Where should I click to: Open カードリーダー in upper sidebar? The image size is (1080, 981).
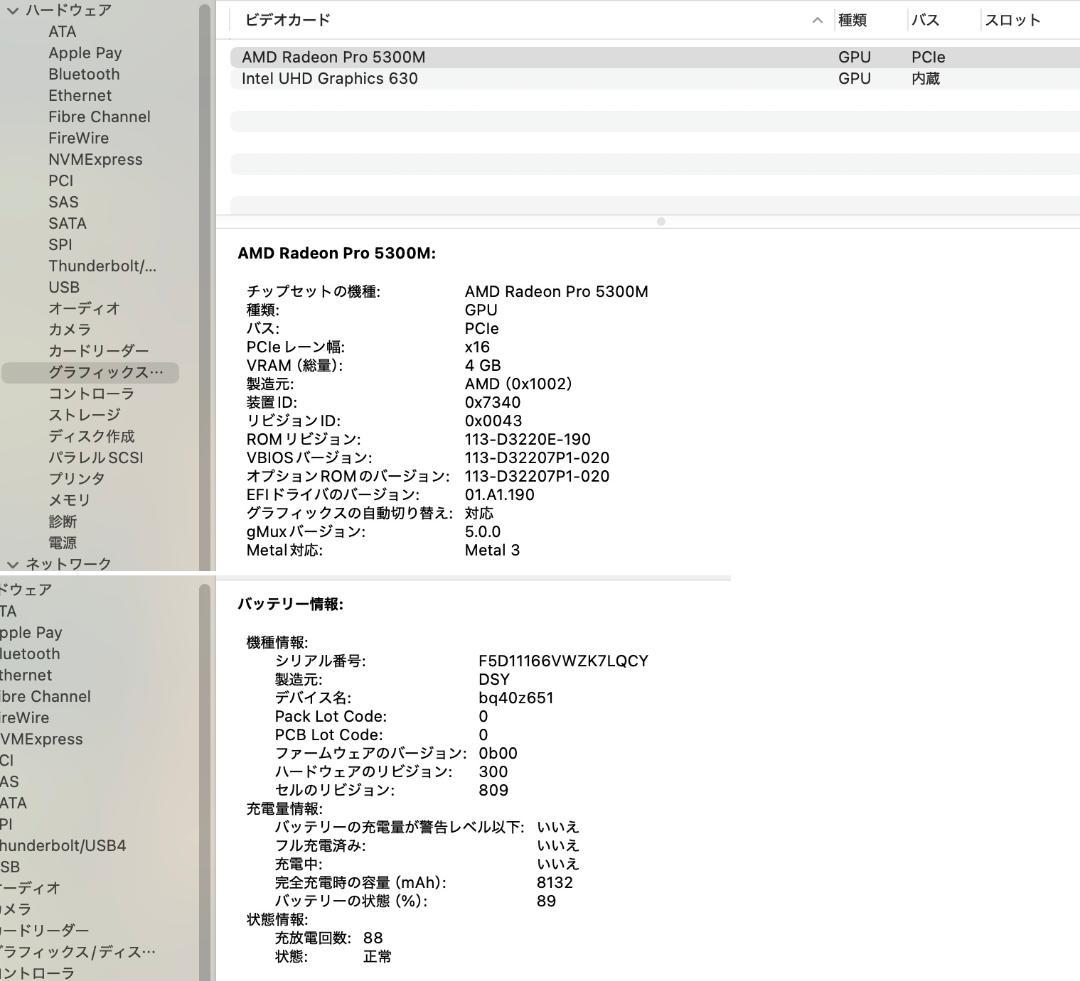click(x=98, y=351)
